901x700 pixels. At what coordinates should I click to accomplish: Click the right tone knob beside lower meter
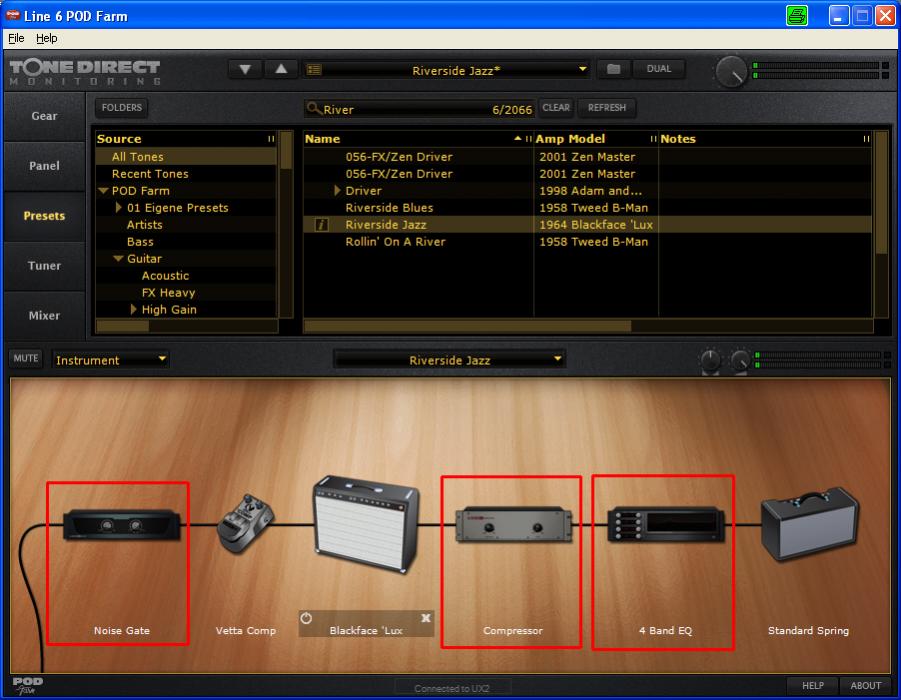point(740,360)
